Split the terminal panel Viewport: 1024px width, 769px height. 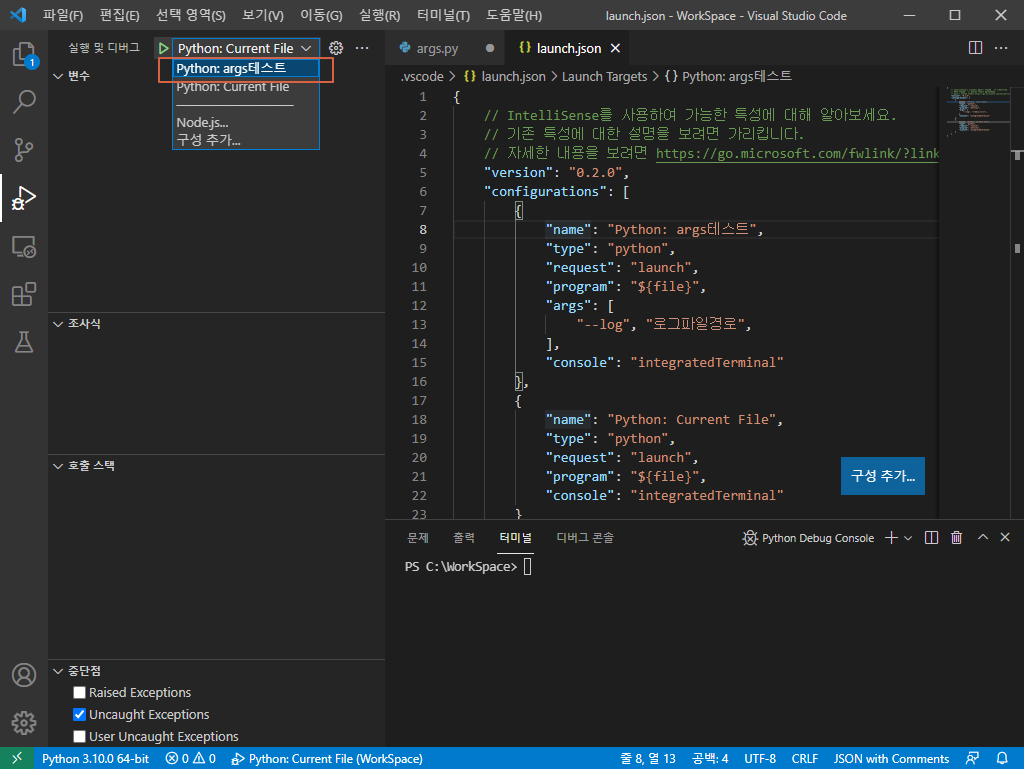pyautogui.click(x=931, y=538)
